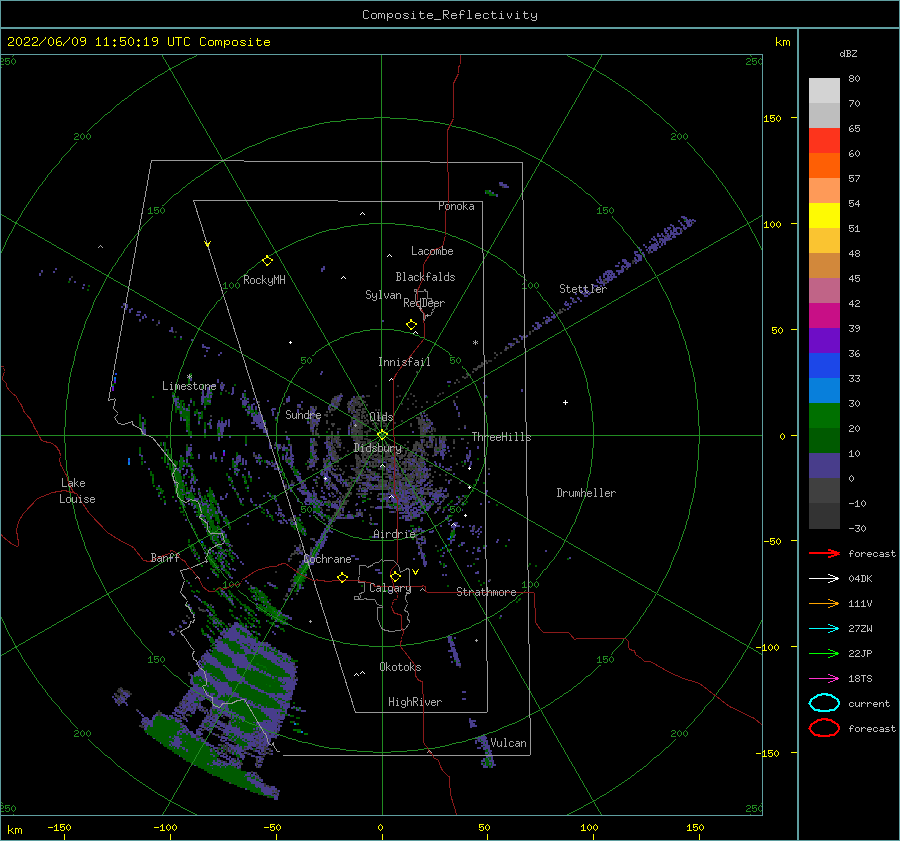Click the Okotoks city label
Image resolution: width=900 pixels, height=841 pixels.
coord(401,667)
